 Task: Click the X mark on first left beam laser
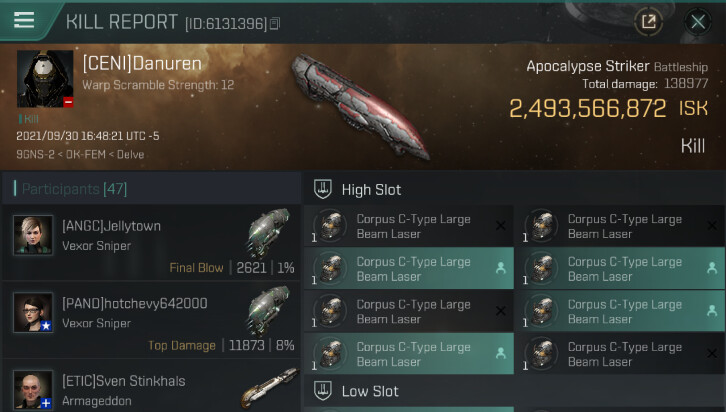(501, 225)
